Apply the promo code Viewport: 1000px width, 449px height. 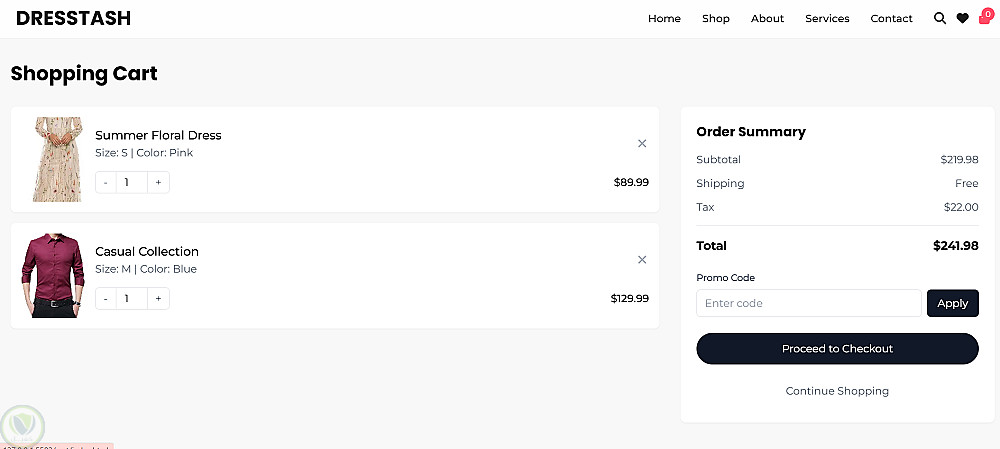point(952,303)
